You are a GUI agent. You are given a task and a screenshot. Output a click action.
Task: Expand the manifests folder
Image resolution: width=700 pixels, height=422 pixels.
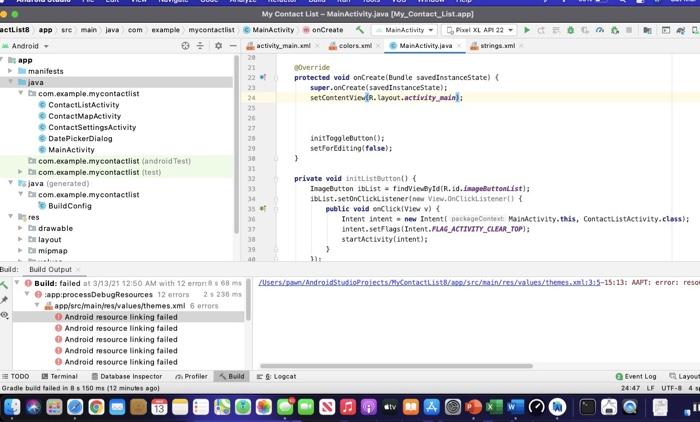pyautogui.click(x=10, y=71)
